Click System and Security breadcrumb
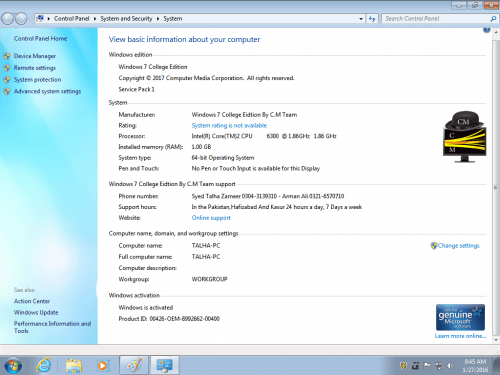This screenshot has width=500, height=375. (x=126, y=19)
